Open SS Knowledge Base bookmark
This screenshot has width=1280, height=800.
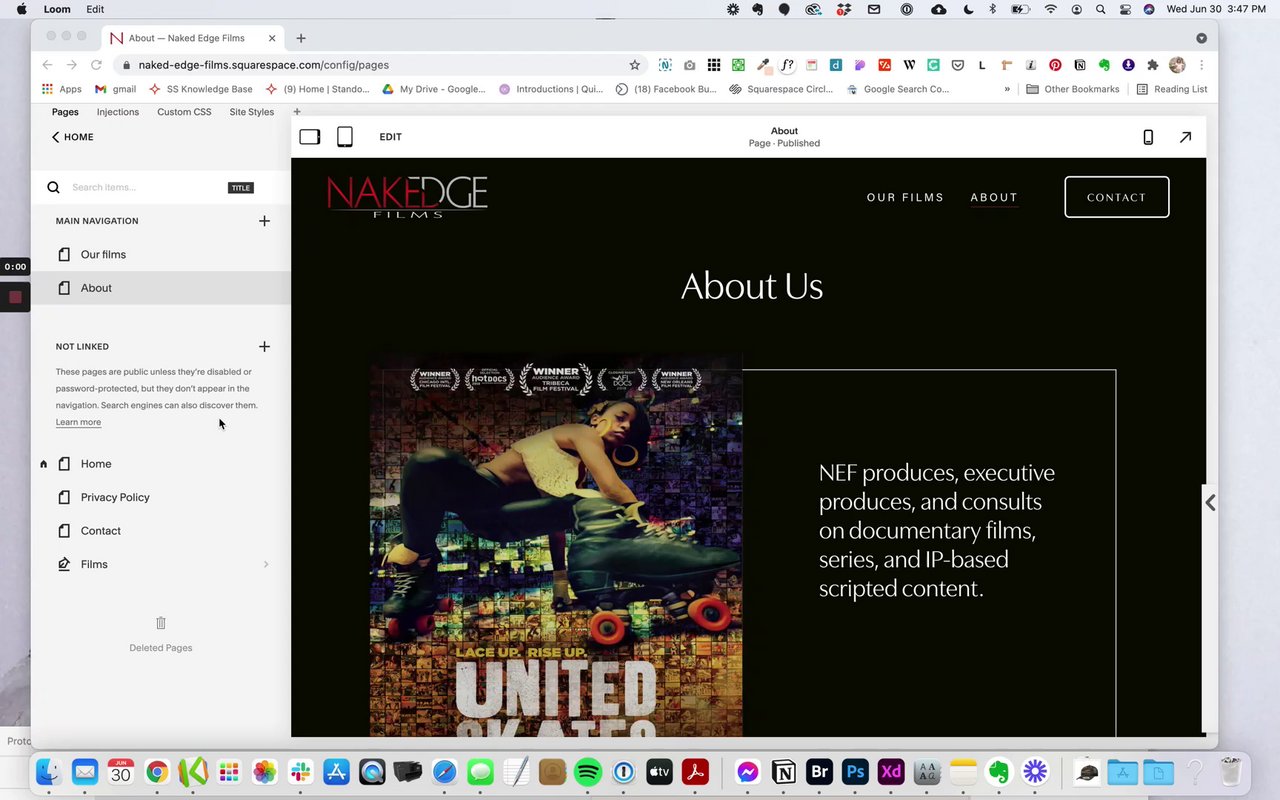tap(201, 89)
